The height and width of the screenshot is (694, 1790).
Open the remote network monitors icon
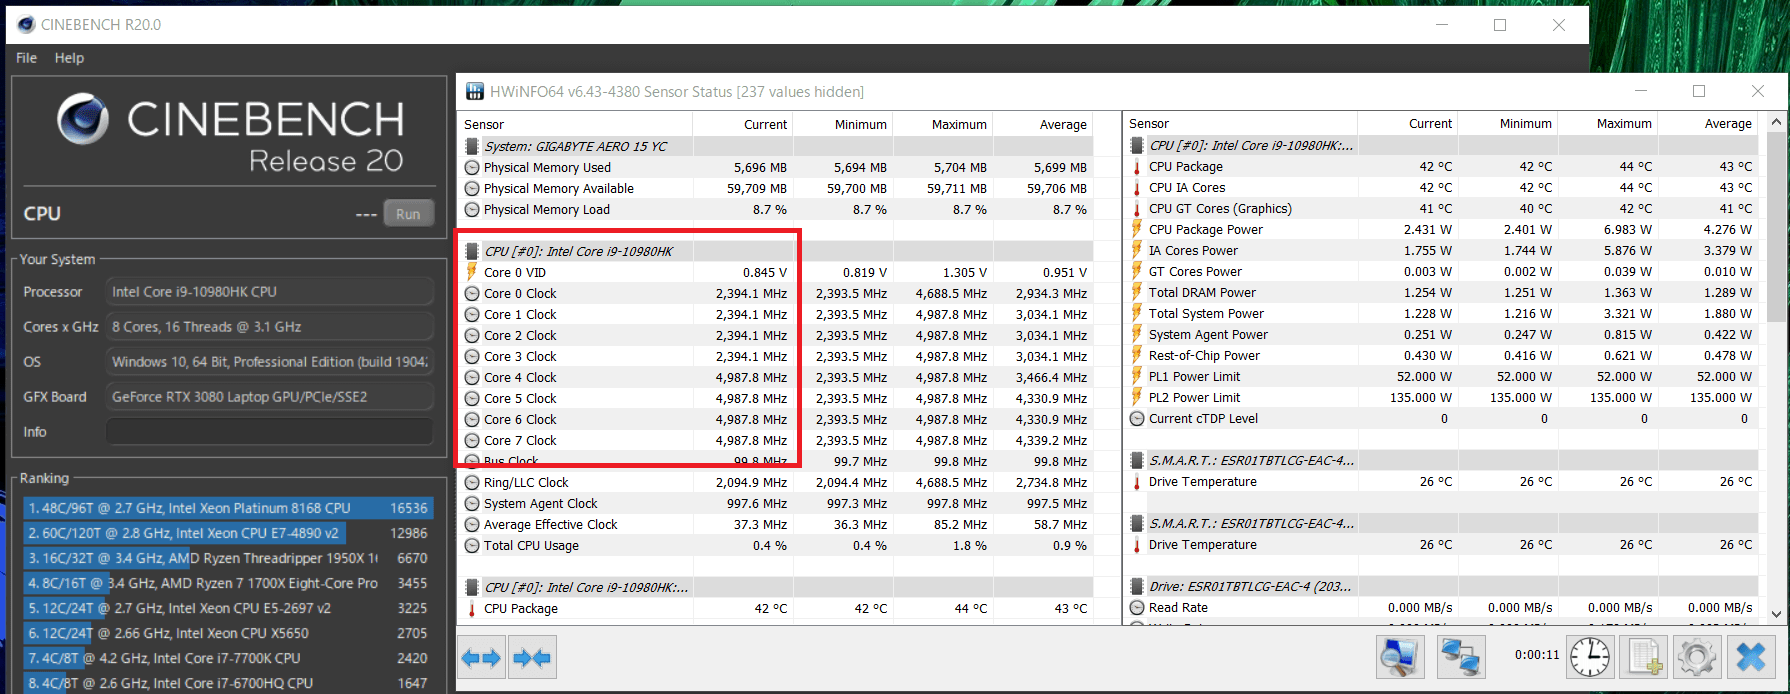[1460, 657]
